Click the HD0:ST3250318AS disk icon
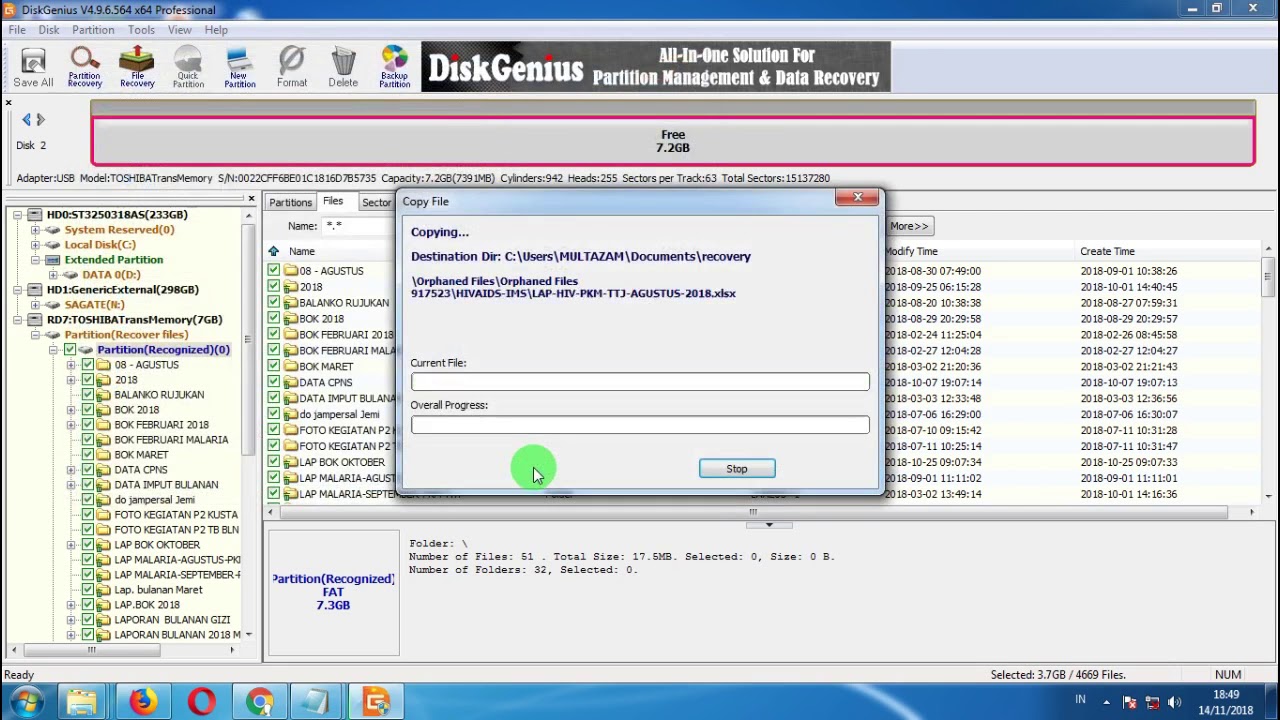 tap(35, 214)
